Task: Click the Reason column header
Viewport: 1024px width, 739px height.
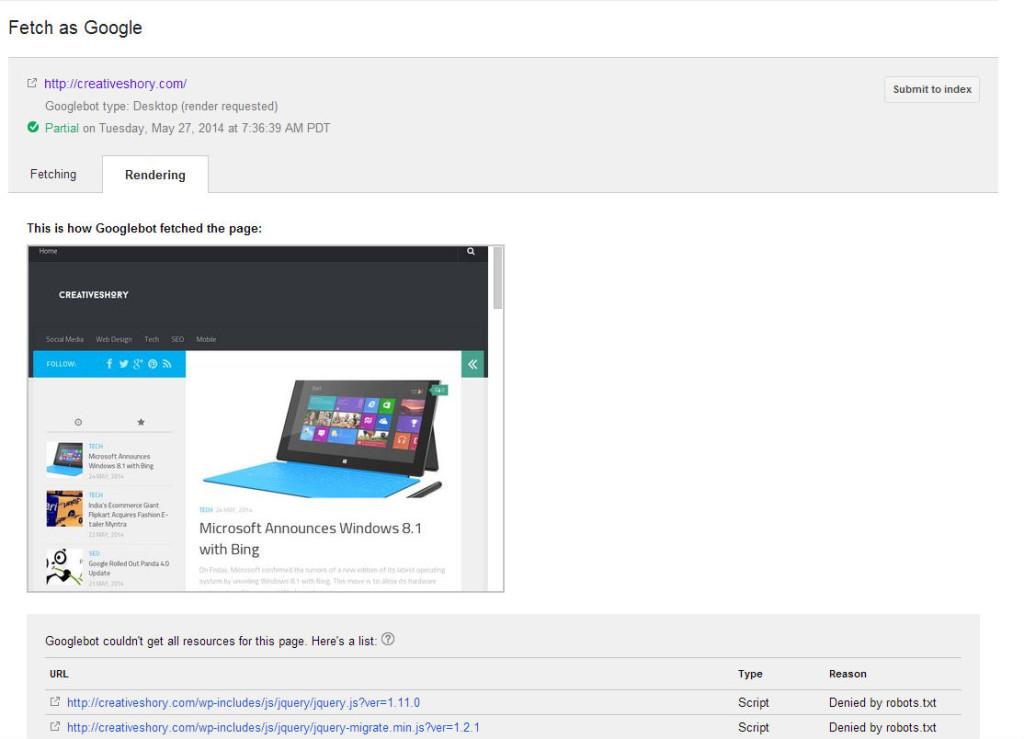Action: click(848, 674)
